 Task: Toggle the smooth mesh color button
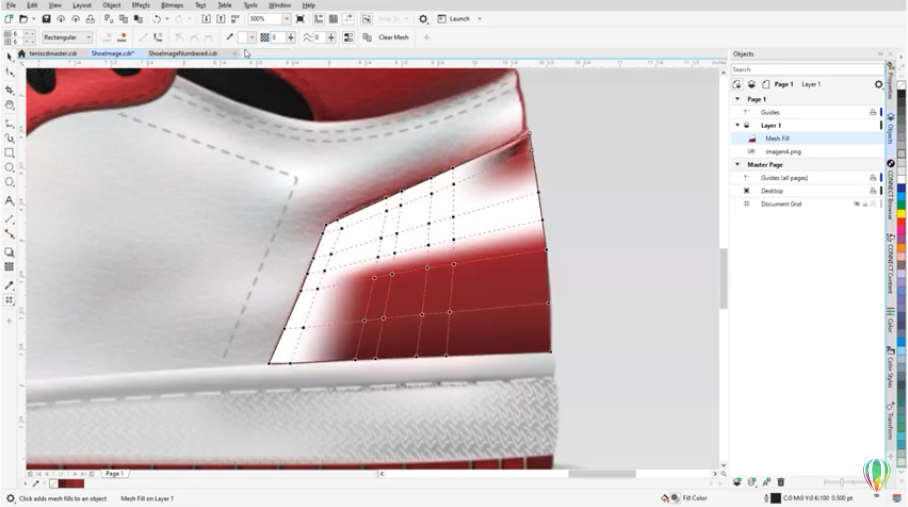pos(348,37)
